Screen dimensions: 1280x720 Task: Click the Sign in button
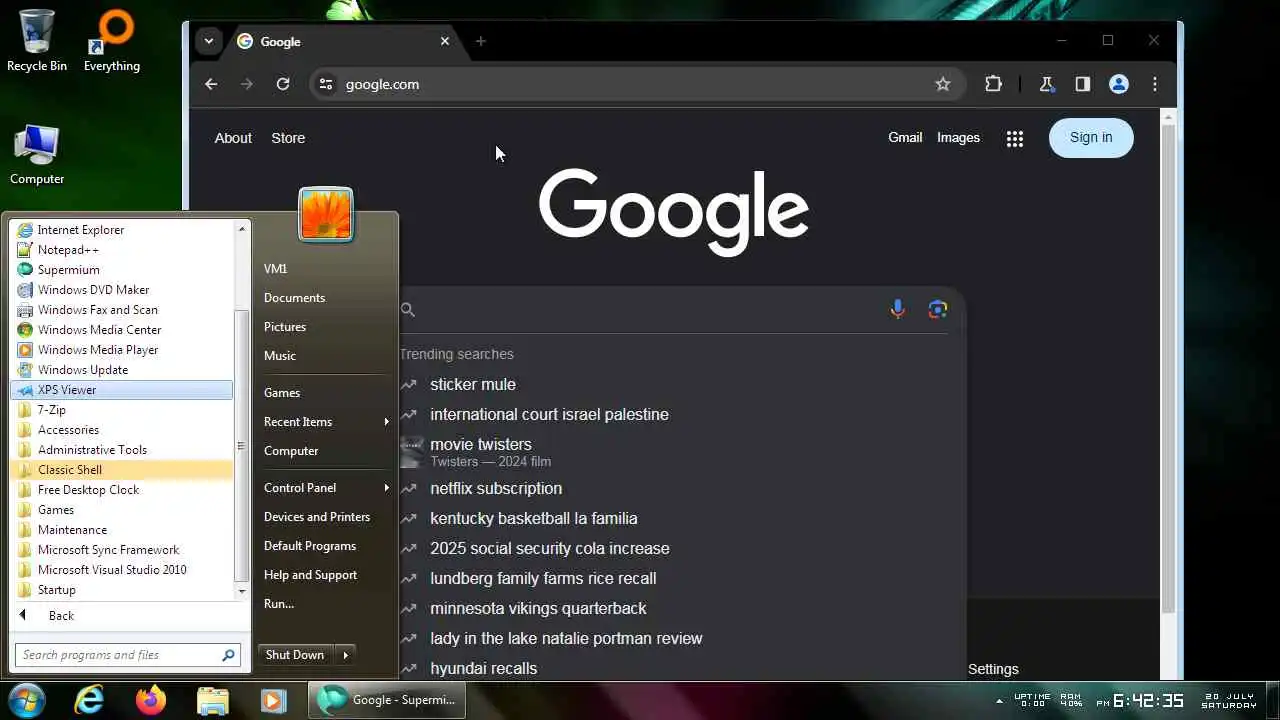point(1091,138)
